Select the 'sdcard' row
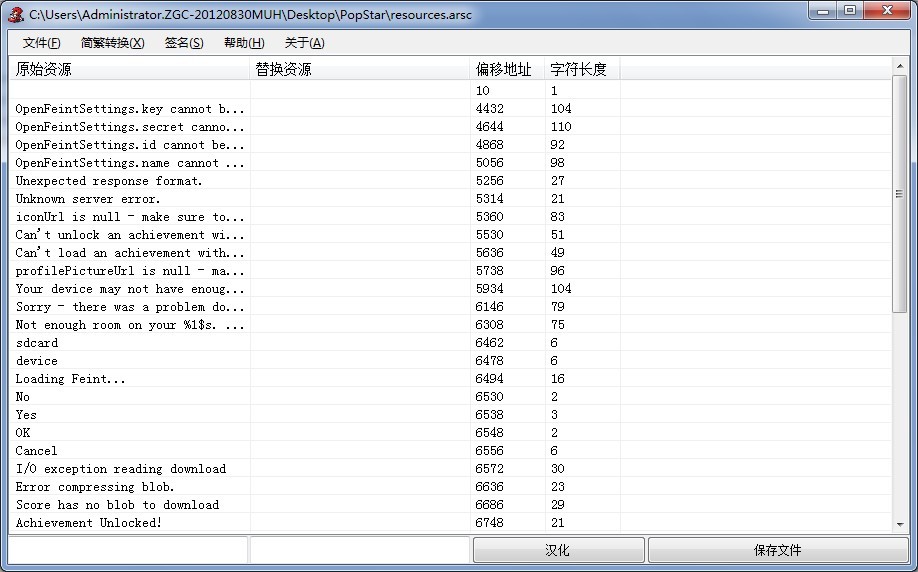The width and height of the screenshot is (918, 572). point(450,342)
